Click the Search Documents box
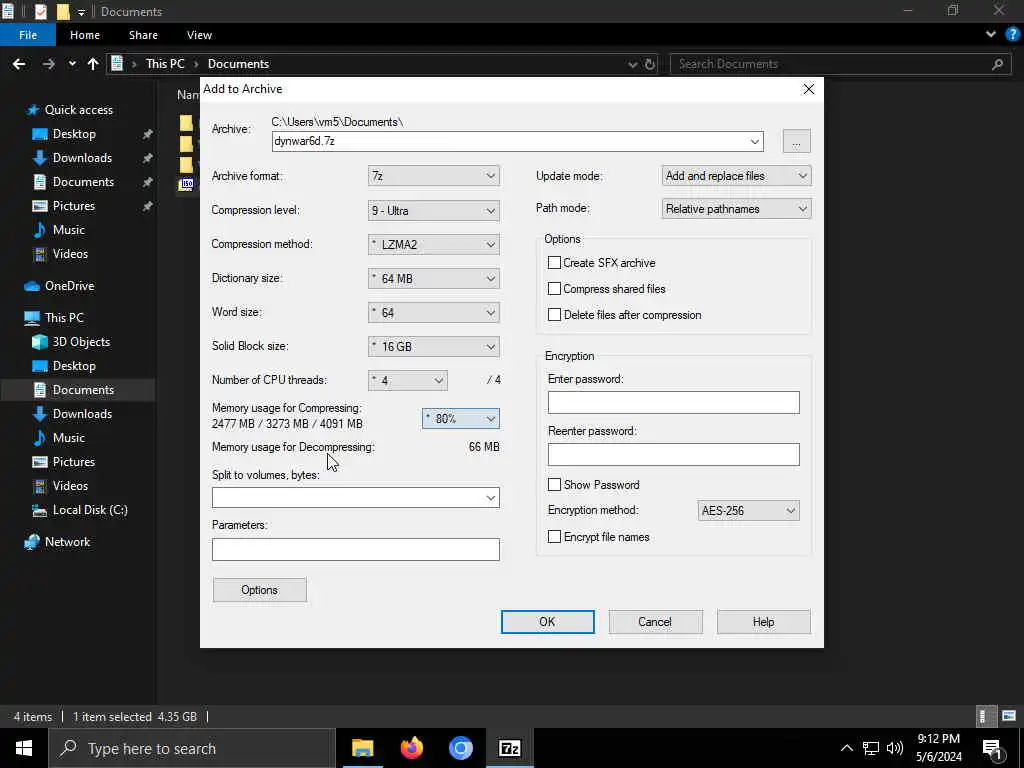 tap(840, 64)
